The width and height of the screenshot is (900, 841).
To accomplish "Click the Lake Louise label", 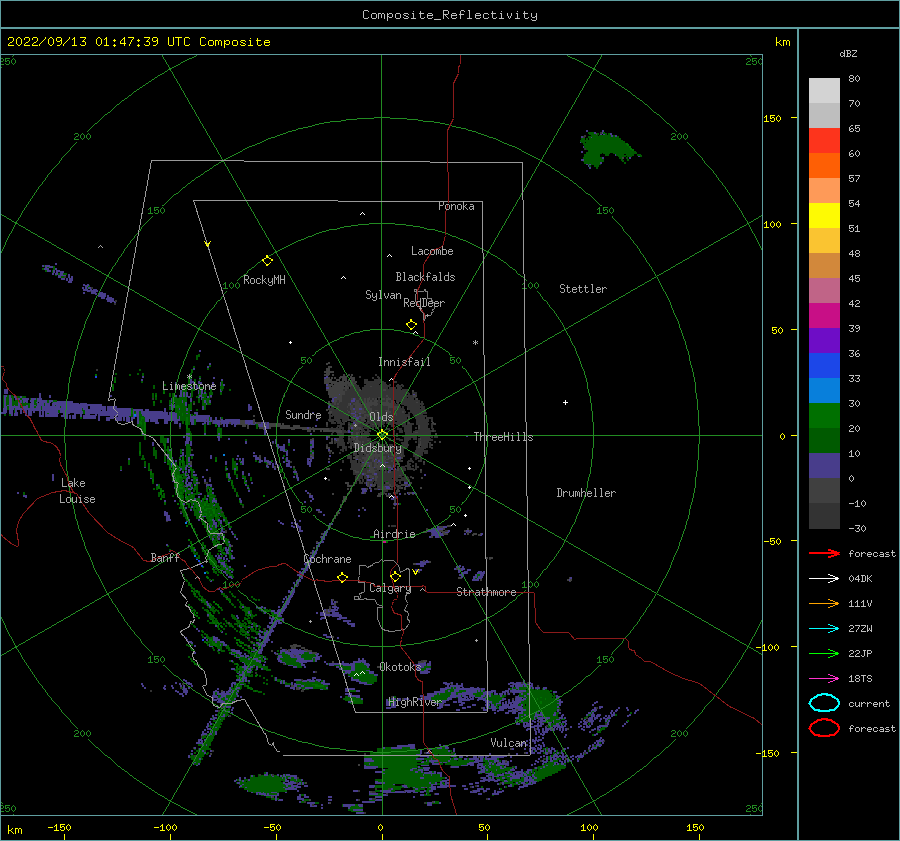I will click(x=77, y=491).
